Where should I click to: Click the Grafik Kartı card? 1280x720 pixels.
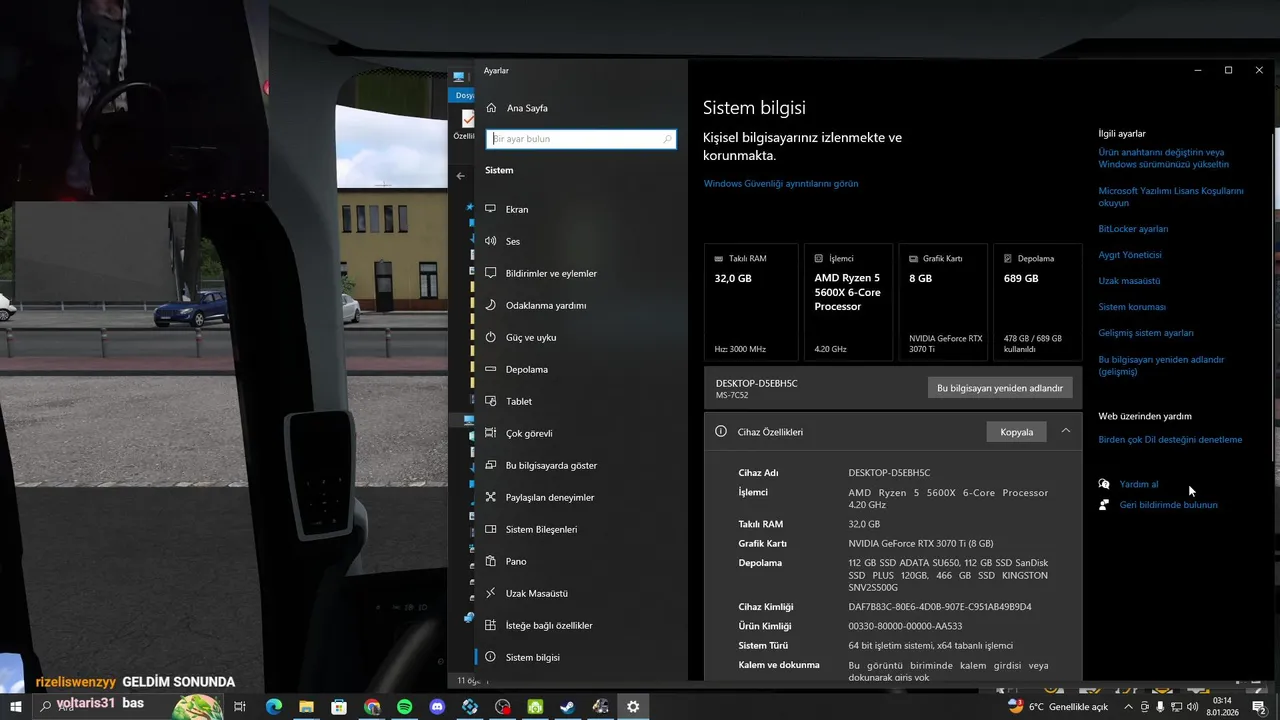point(943,302)
